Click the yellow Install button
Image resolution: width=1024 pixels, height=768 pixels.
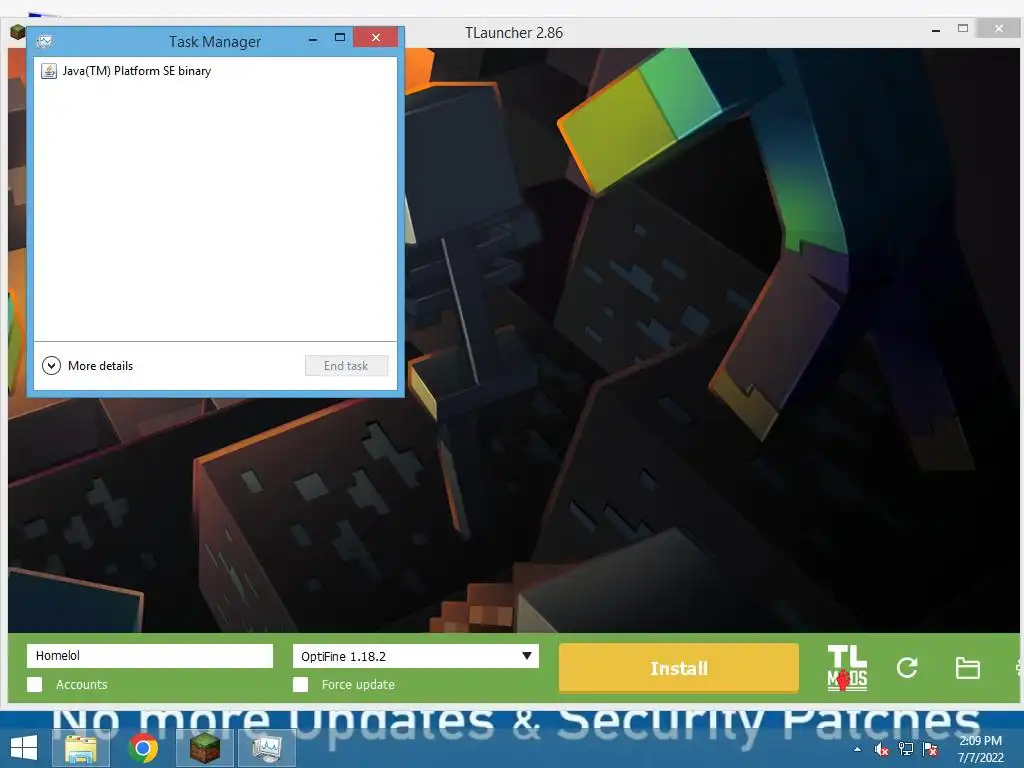click(x=679, y=667)
